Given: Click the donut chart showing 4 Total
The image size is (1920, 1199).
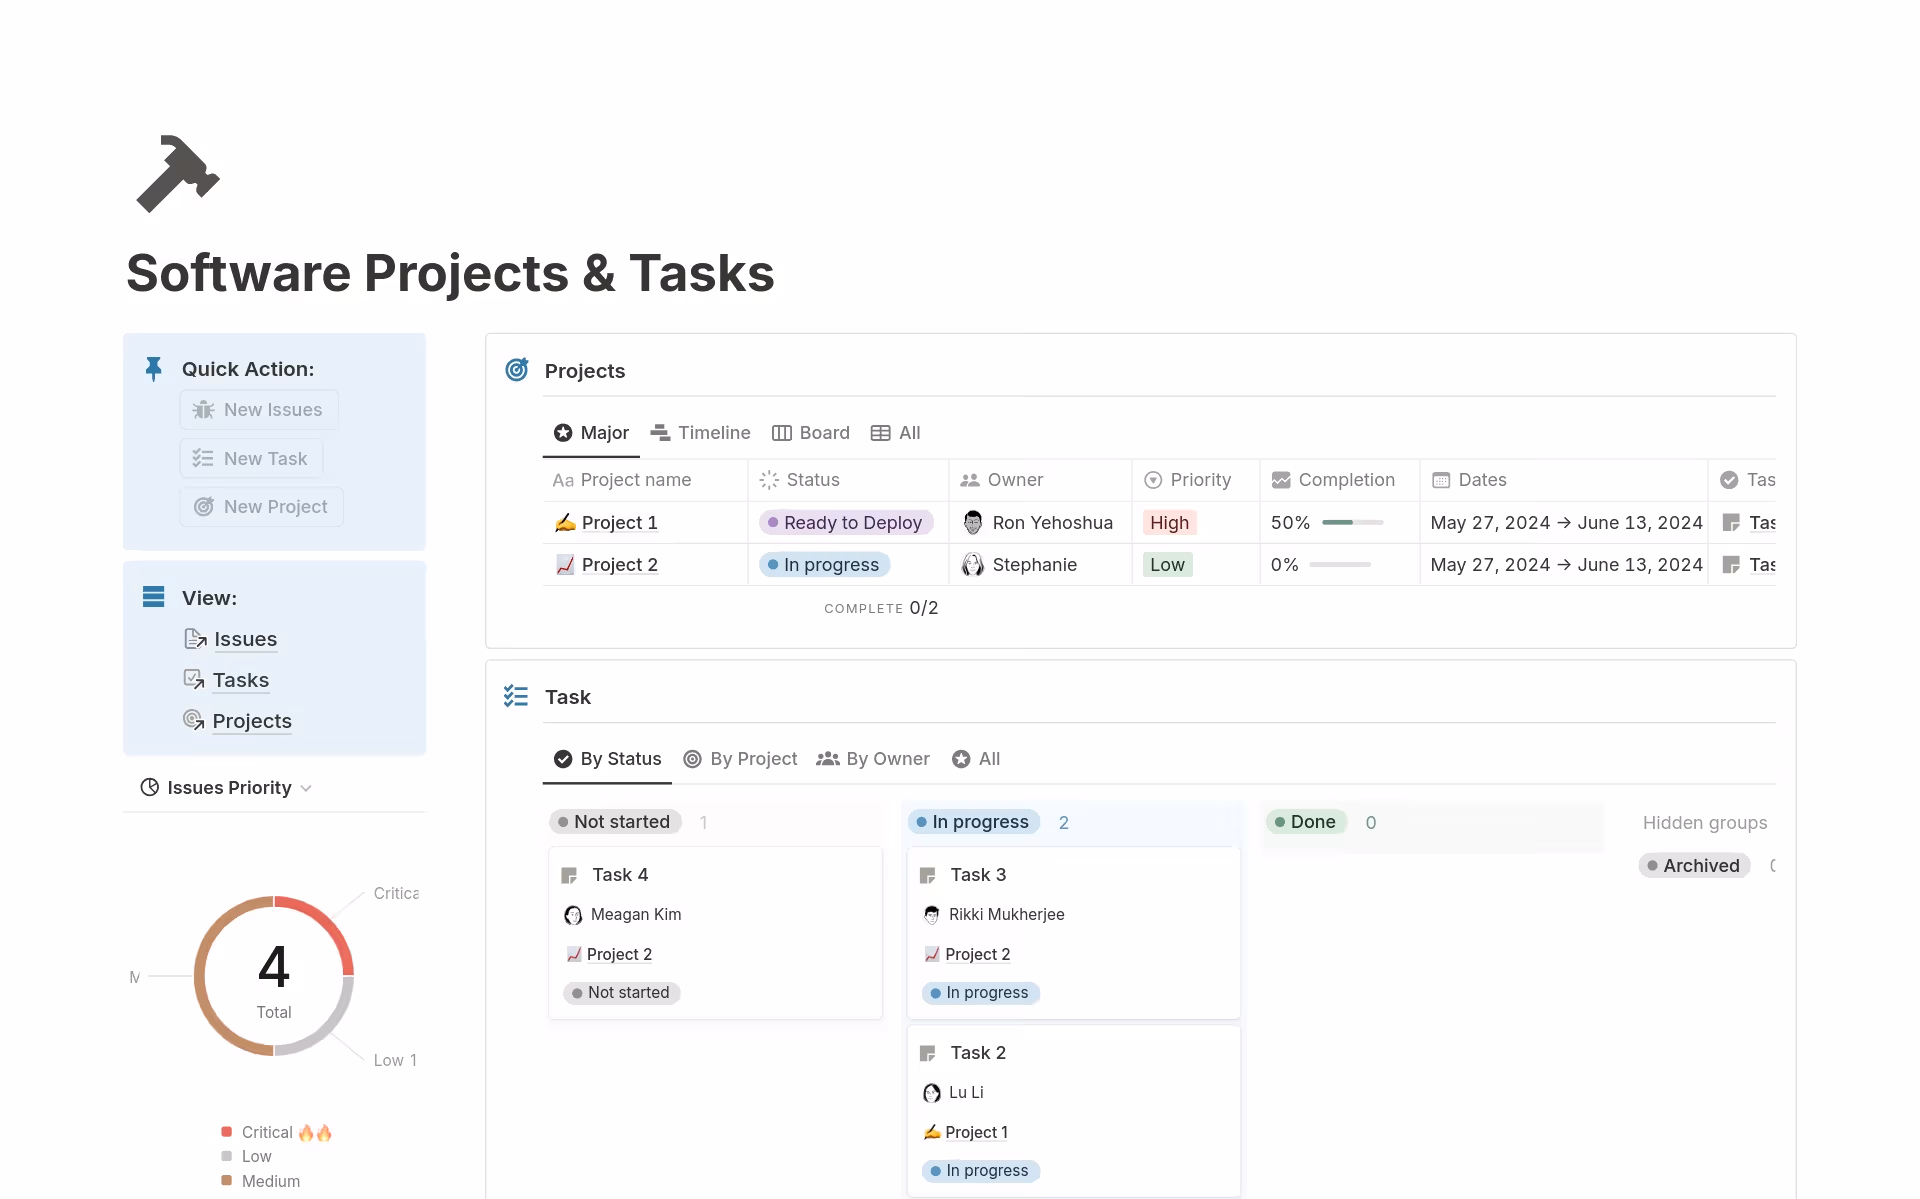Looking at the screenshot, I should click(274, 975).
